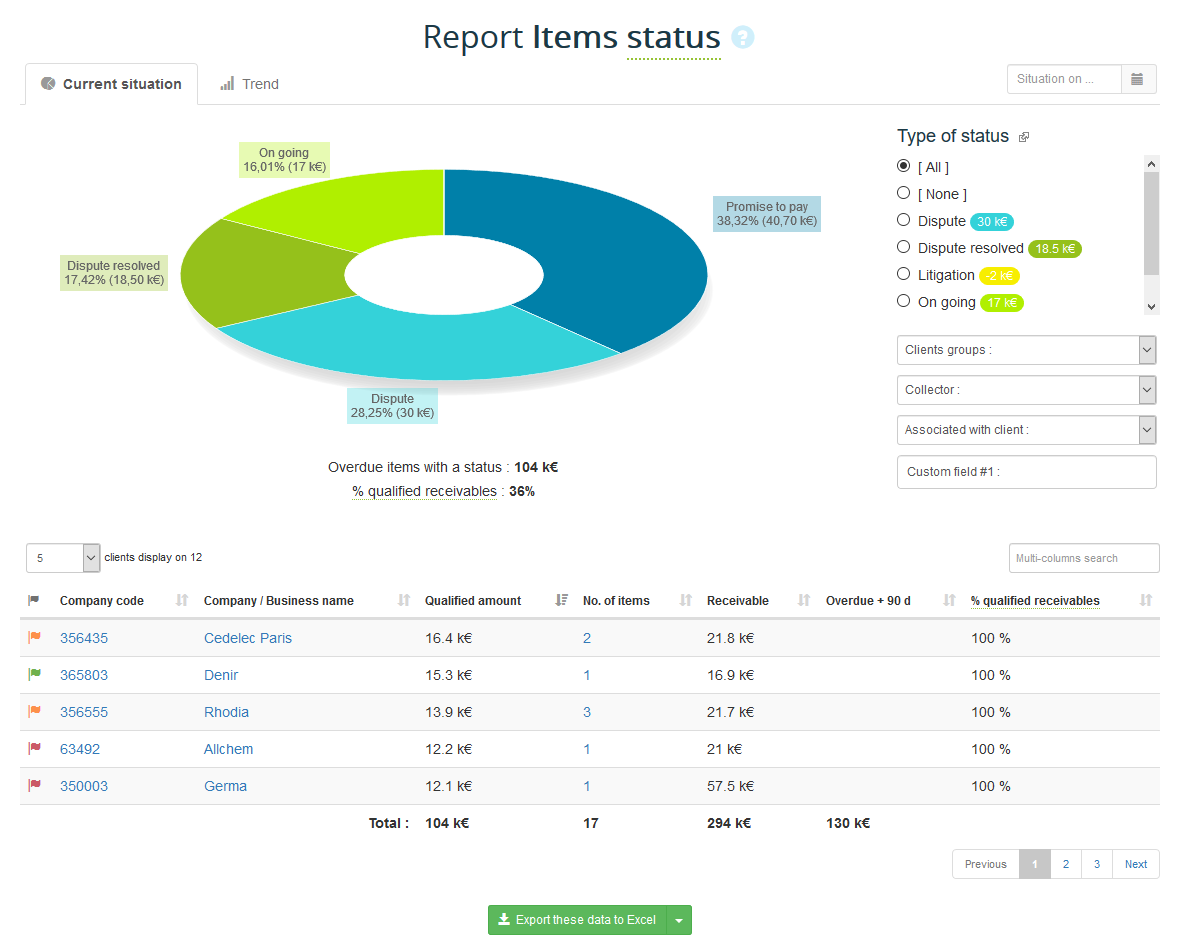The image size is (1178, 943).
Task: Click the On going 17 k€ badge
Action: (1002, 303)
